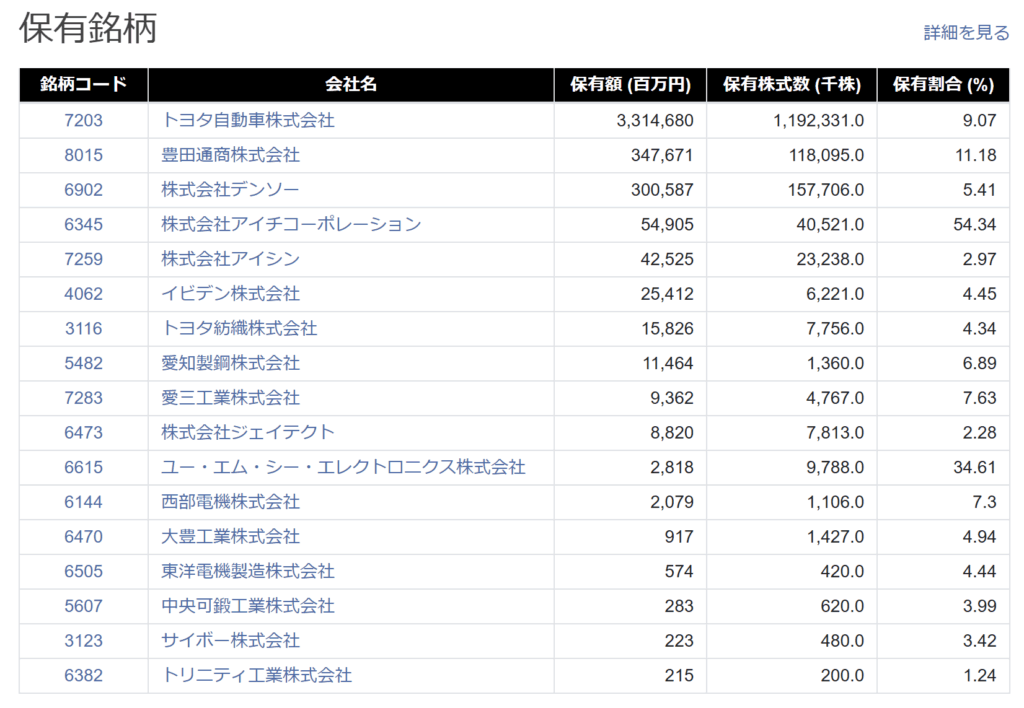Open stock code 3116 link
This screenshot has width=1024, height=708.
pyautogui.click(x=84, y=328)
